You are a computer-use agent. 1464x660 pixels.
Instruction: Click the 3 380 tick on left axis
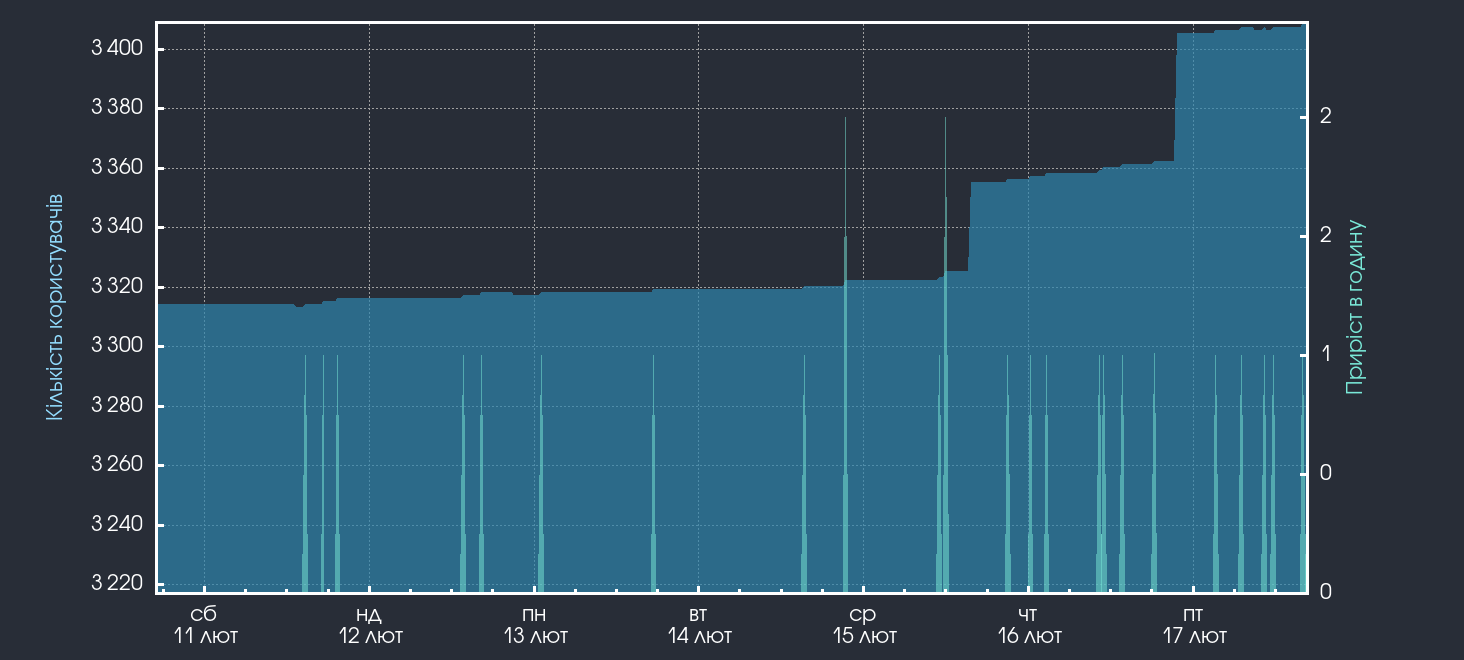[117, 108]
